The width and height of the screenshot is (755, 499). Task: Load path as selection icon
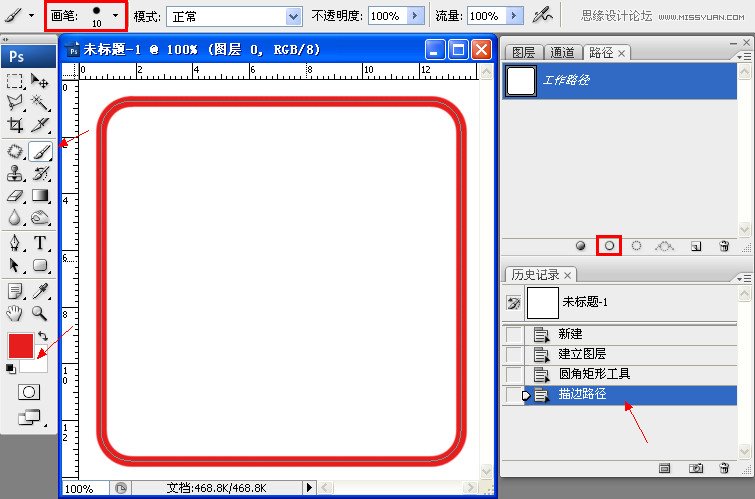[x=636, y=246]
